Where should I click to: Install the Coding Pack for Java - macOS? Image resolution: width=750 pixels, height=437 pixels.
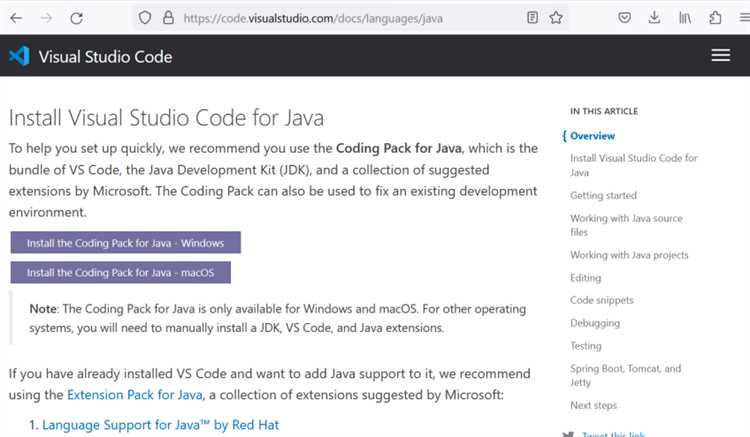[121, 273]
